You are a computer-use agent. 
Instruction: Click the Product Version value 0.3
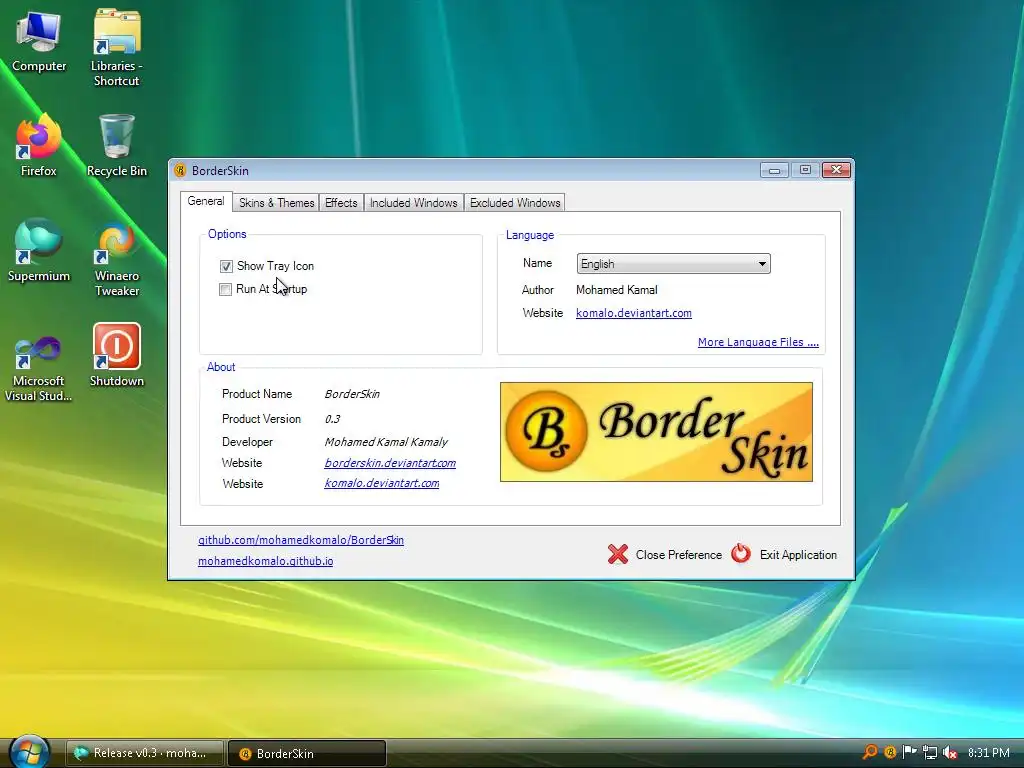(332, 419)
